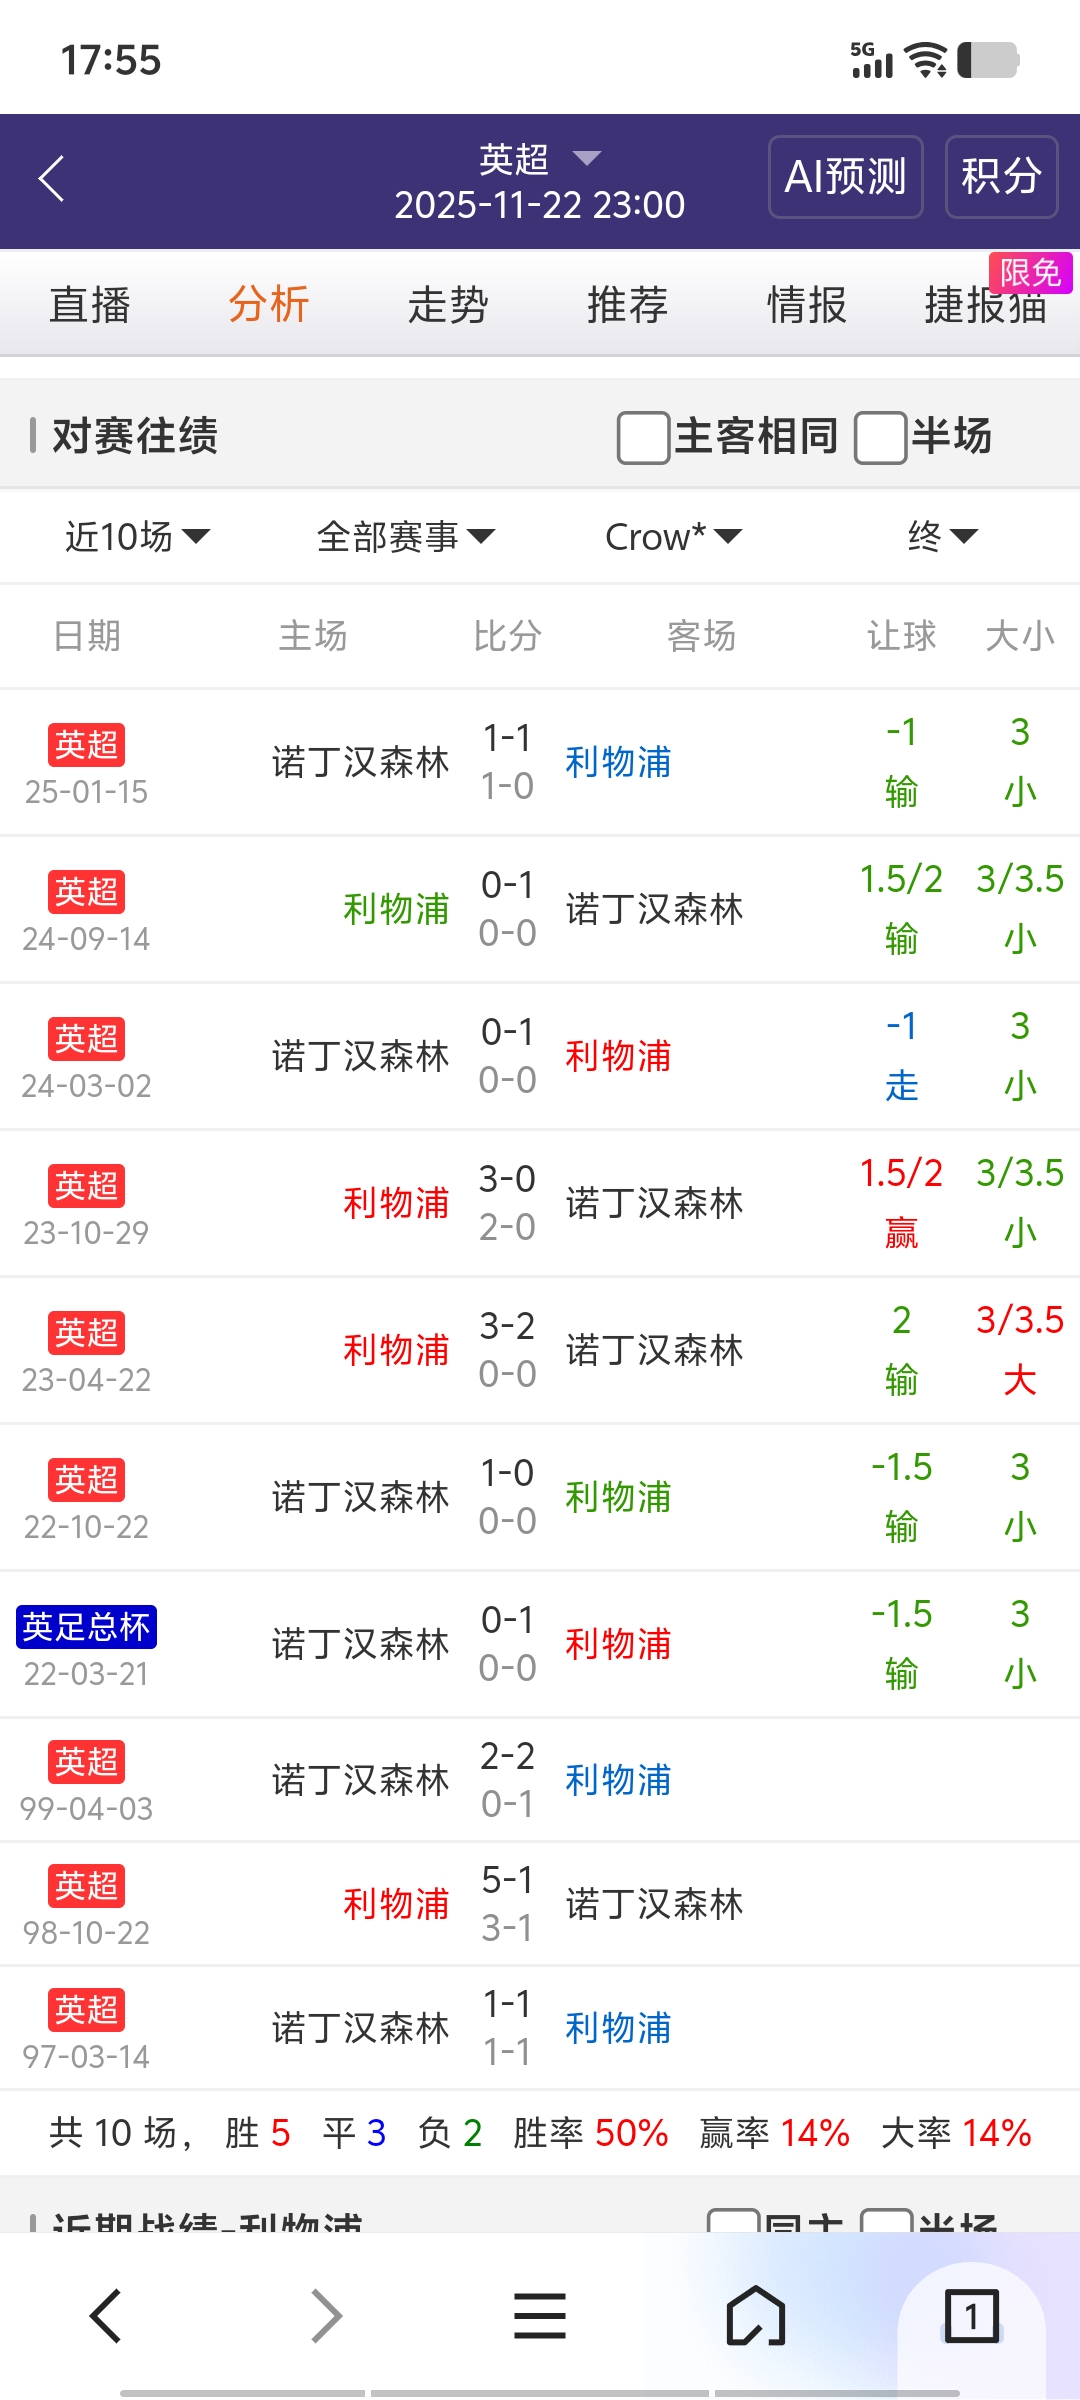Tap the browser home icon
This screenshot has width=1080, height=2400.
(x=756, y=2316)
